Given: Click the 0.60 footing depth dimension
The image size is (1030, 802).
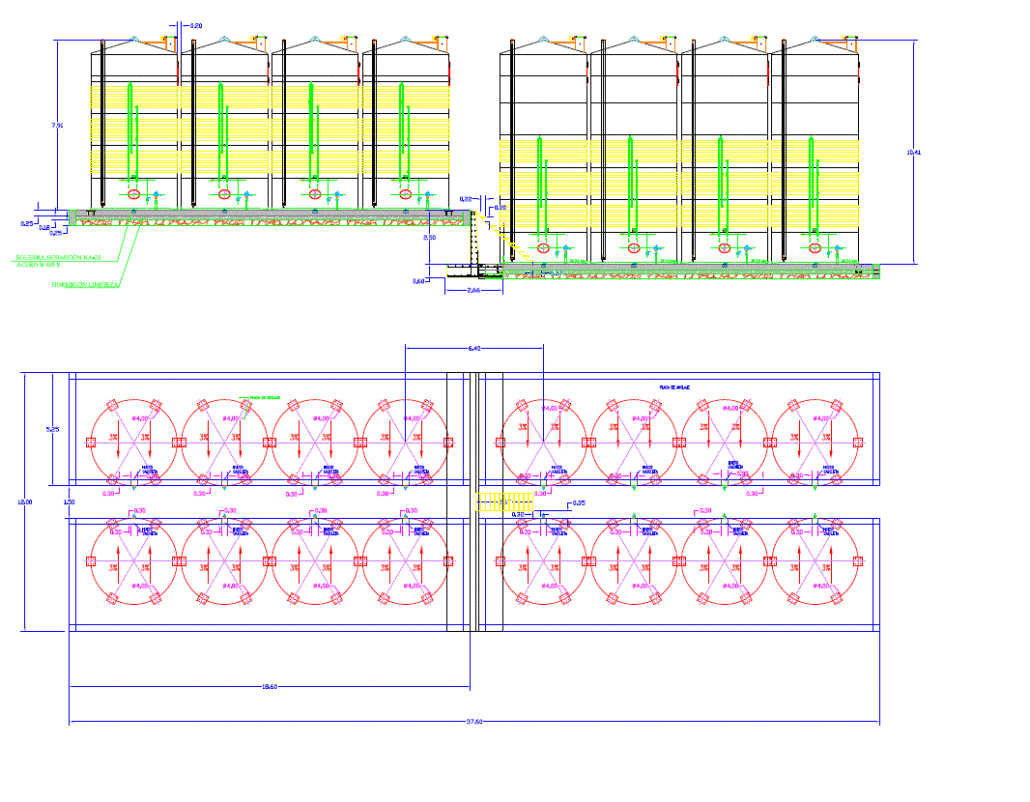Looking at the screenshot, I should [x=419, y=281].
